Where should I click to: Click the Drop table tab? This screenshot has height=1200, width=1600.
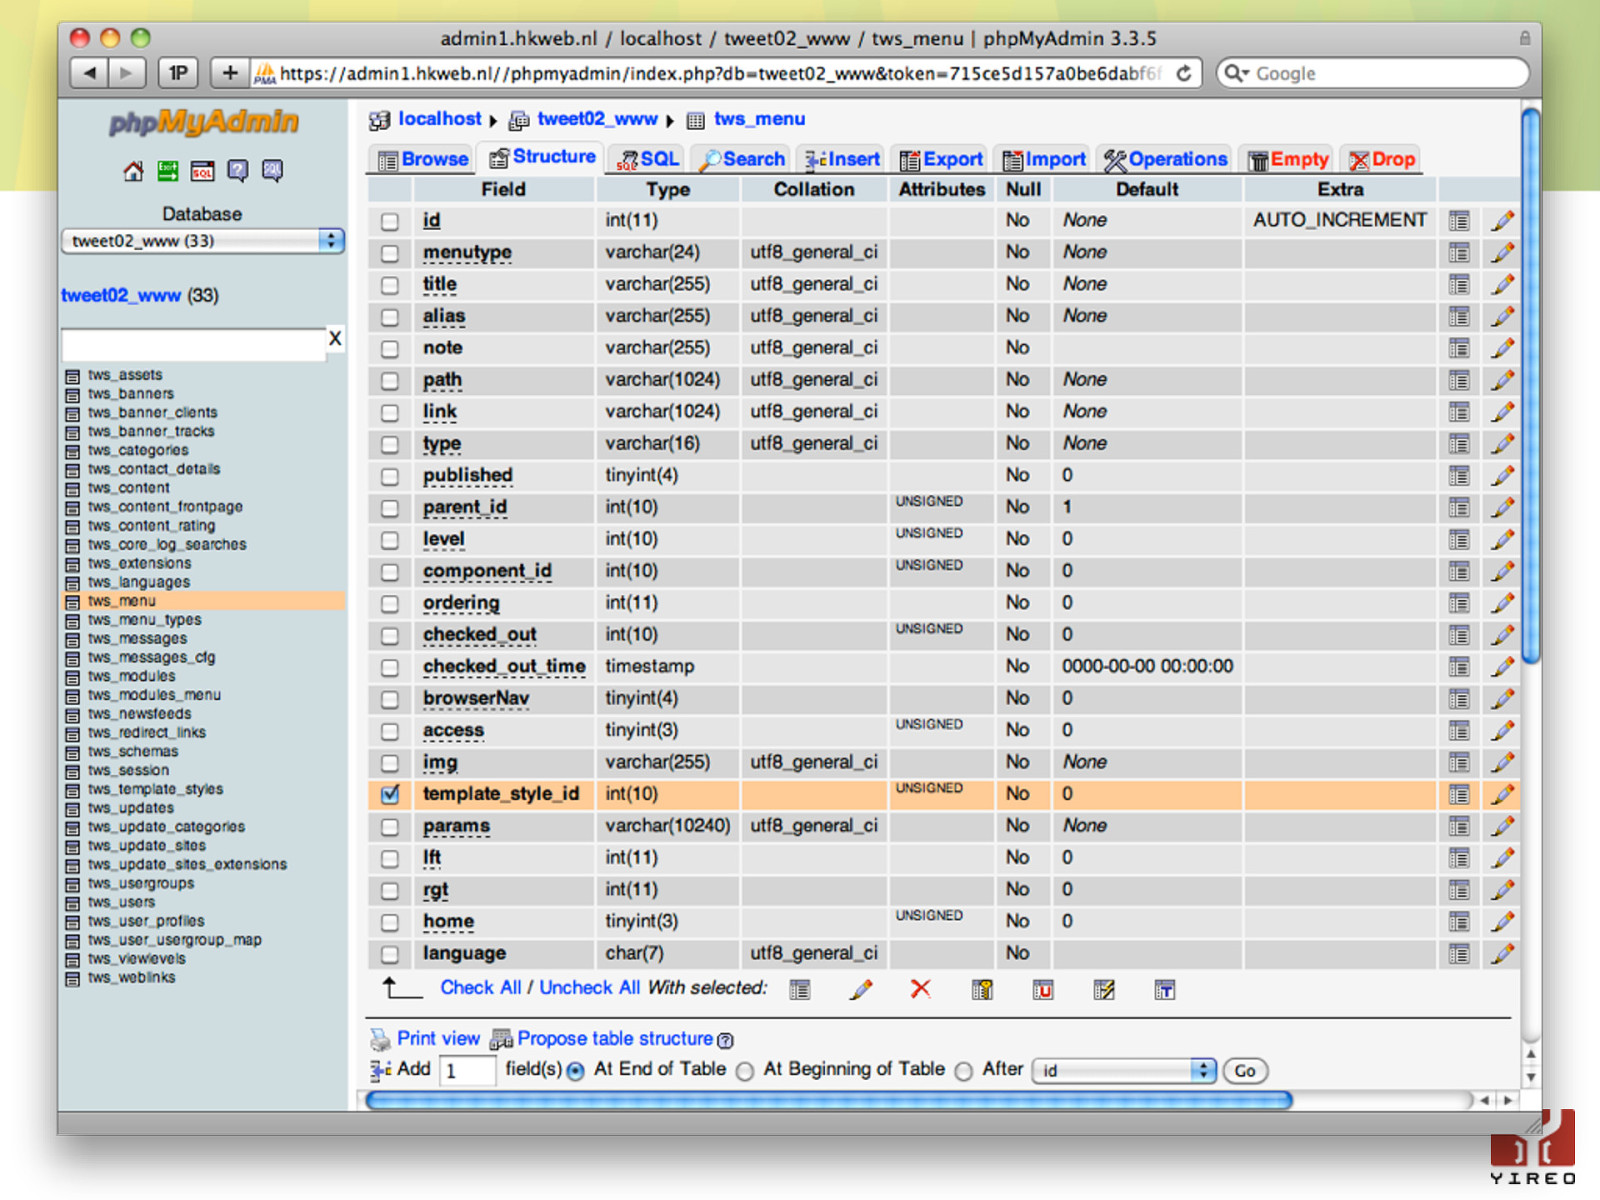coord(1381,159)
